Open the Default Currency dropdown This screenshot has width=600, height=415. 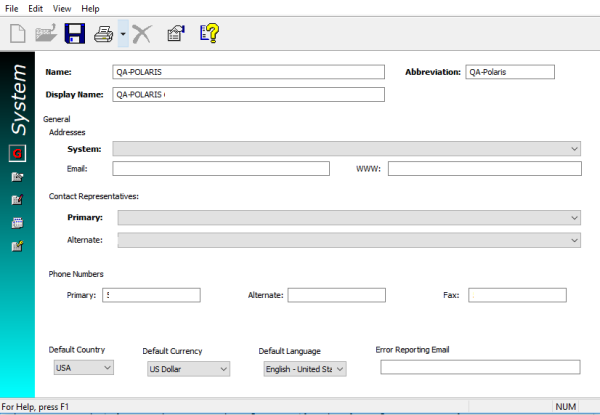223,368
